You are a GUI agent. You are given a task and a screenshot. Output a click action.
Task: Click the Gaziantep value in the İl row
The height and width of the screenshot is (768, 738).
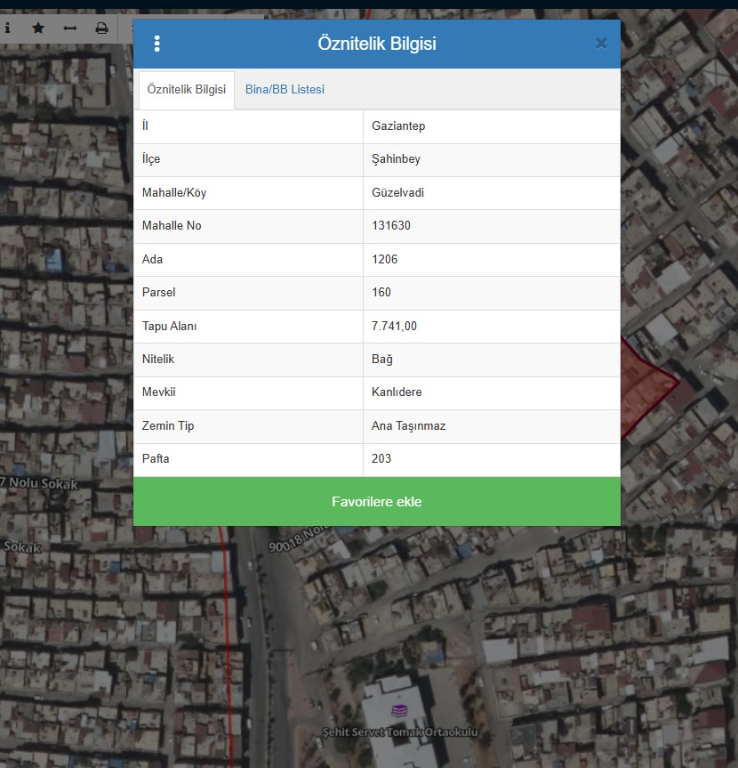click(398, 126)
